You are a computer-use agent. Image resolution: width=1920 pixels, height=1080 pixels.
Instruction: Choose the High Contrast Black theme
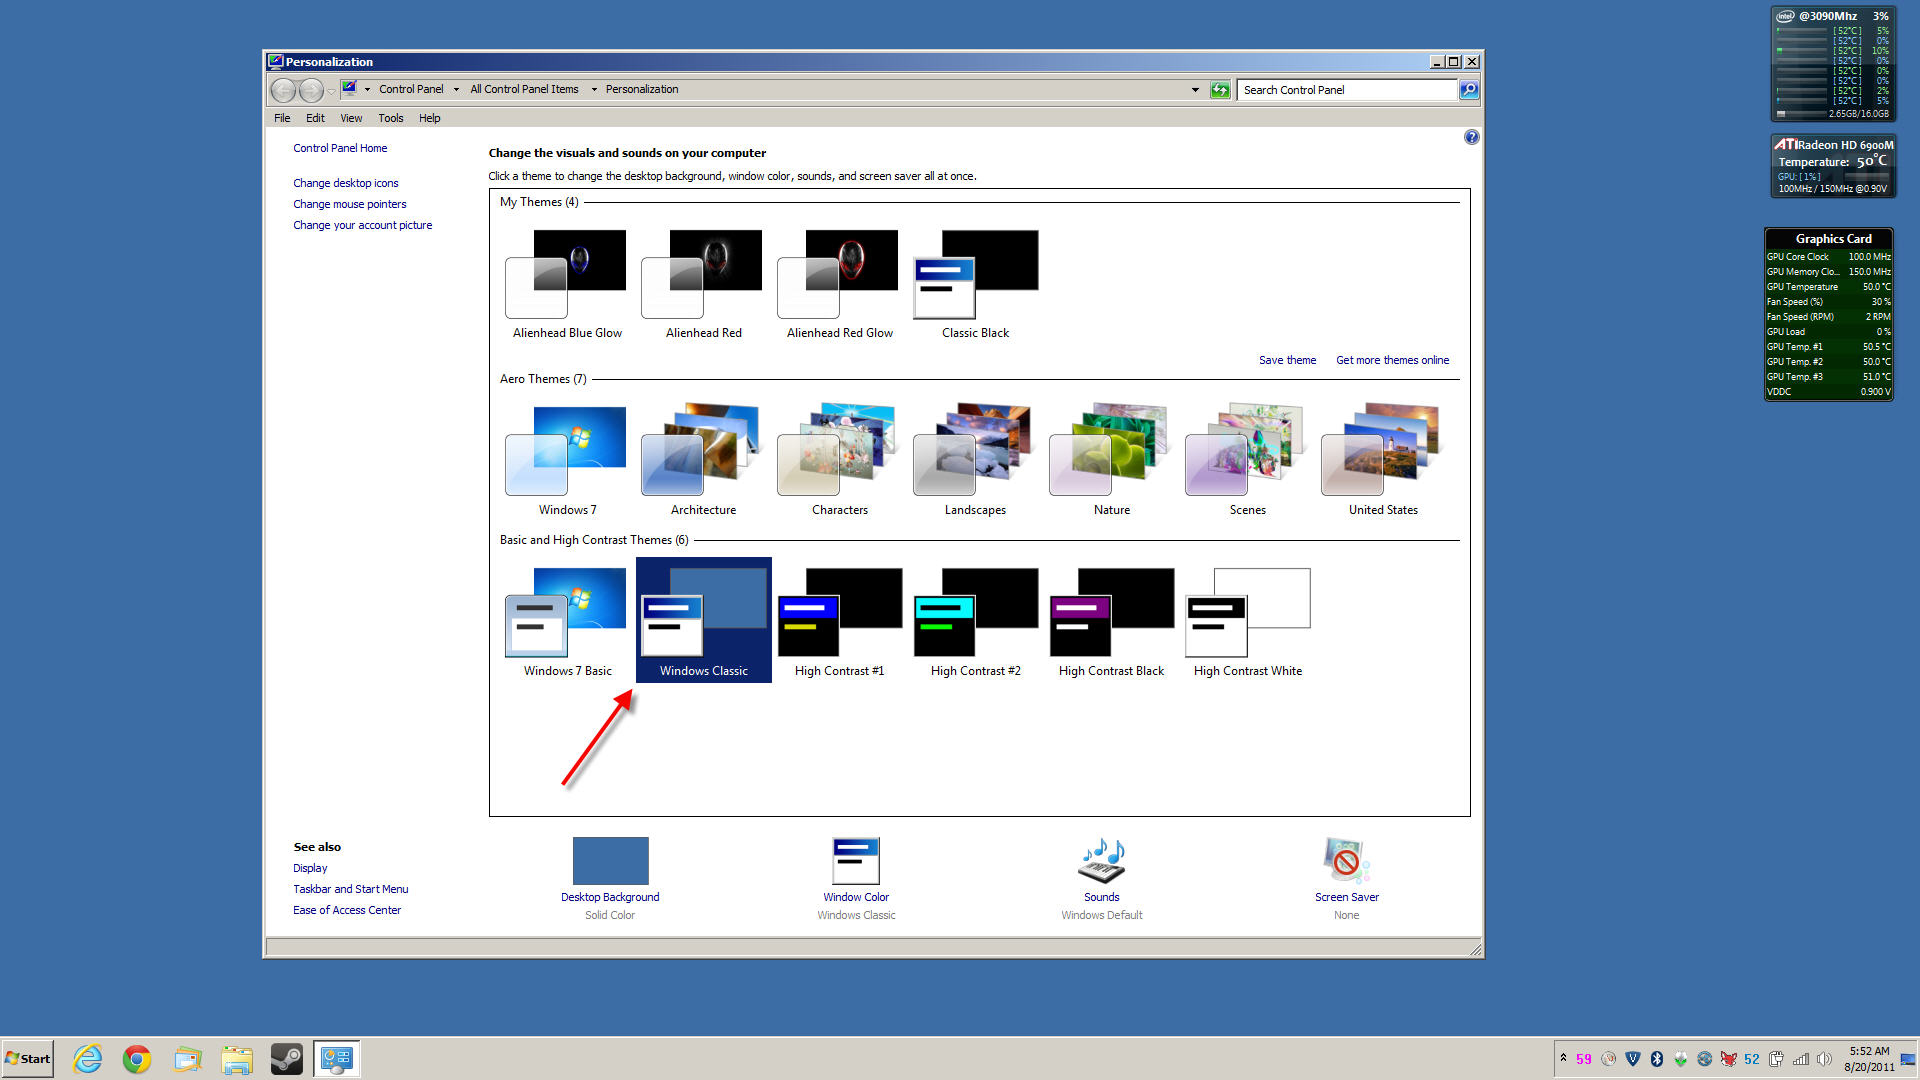click(x=1111, y=622)
